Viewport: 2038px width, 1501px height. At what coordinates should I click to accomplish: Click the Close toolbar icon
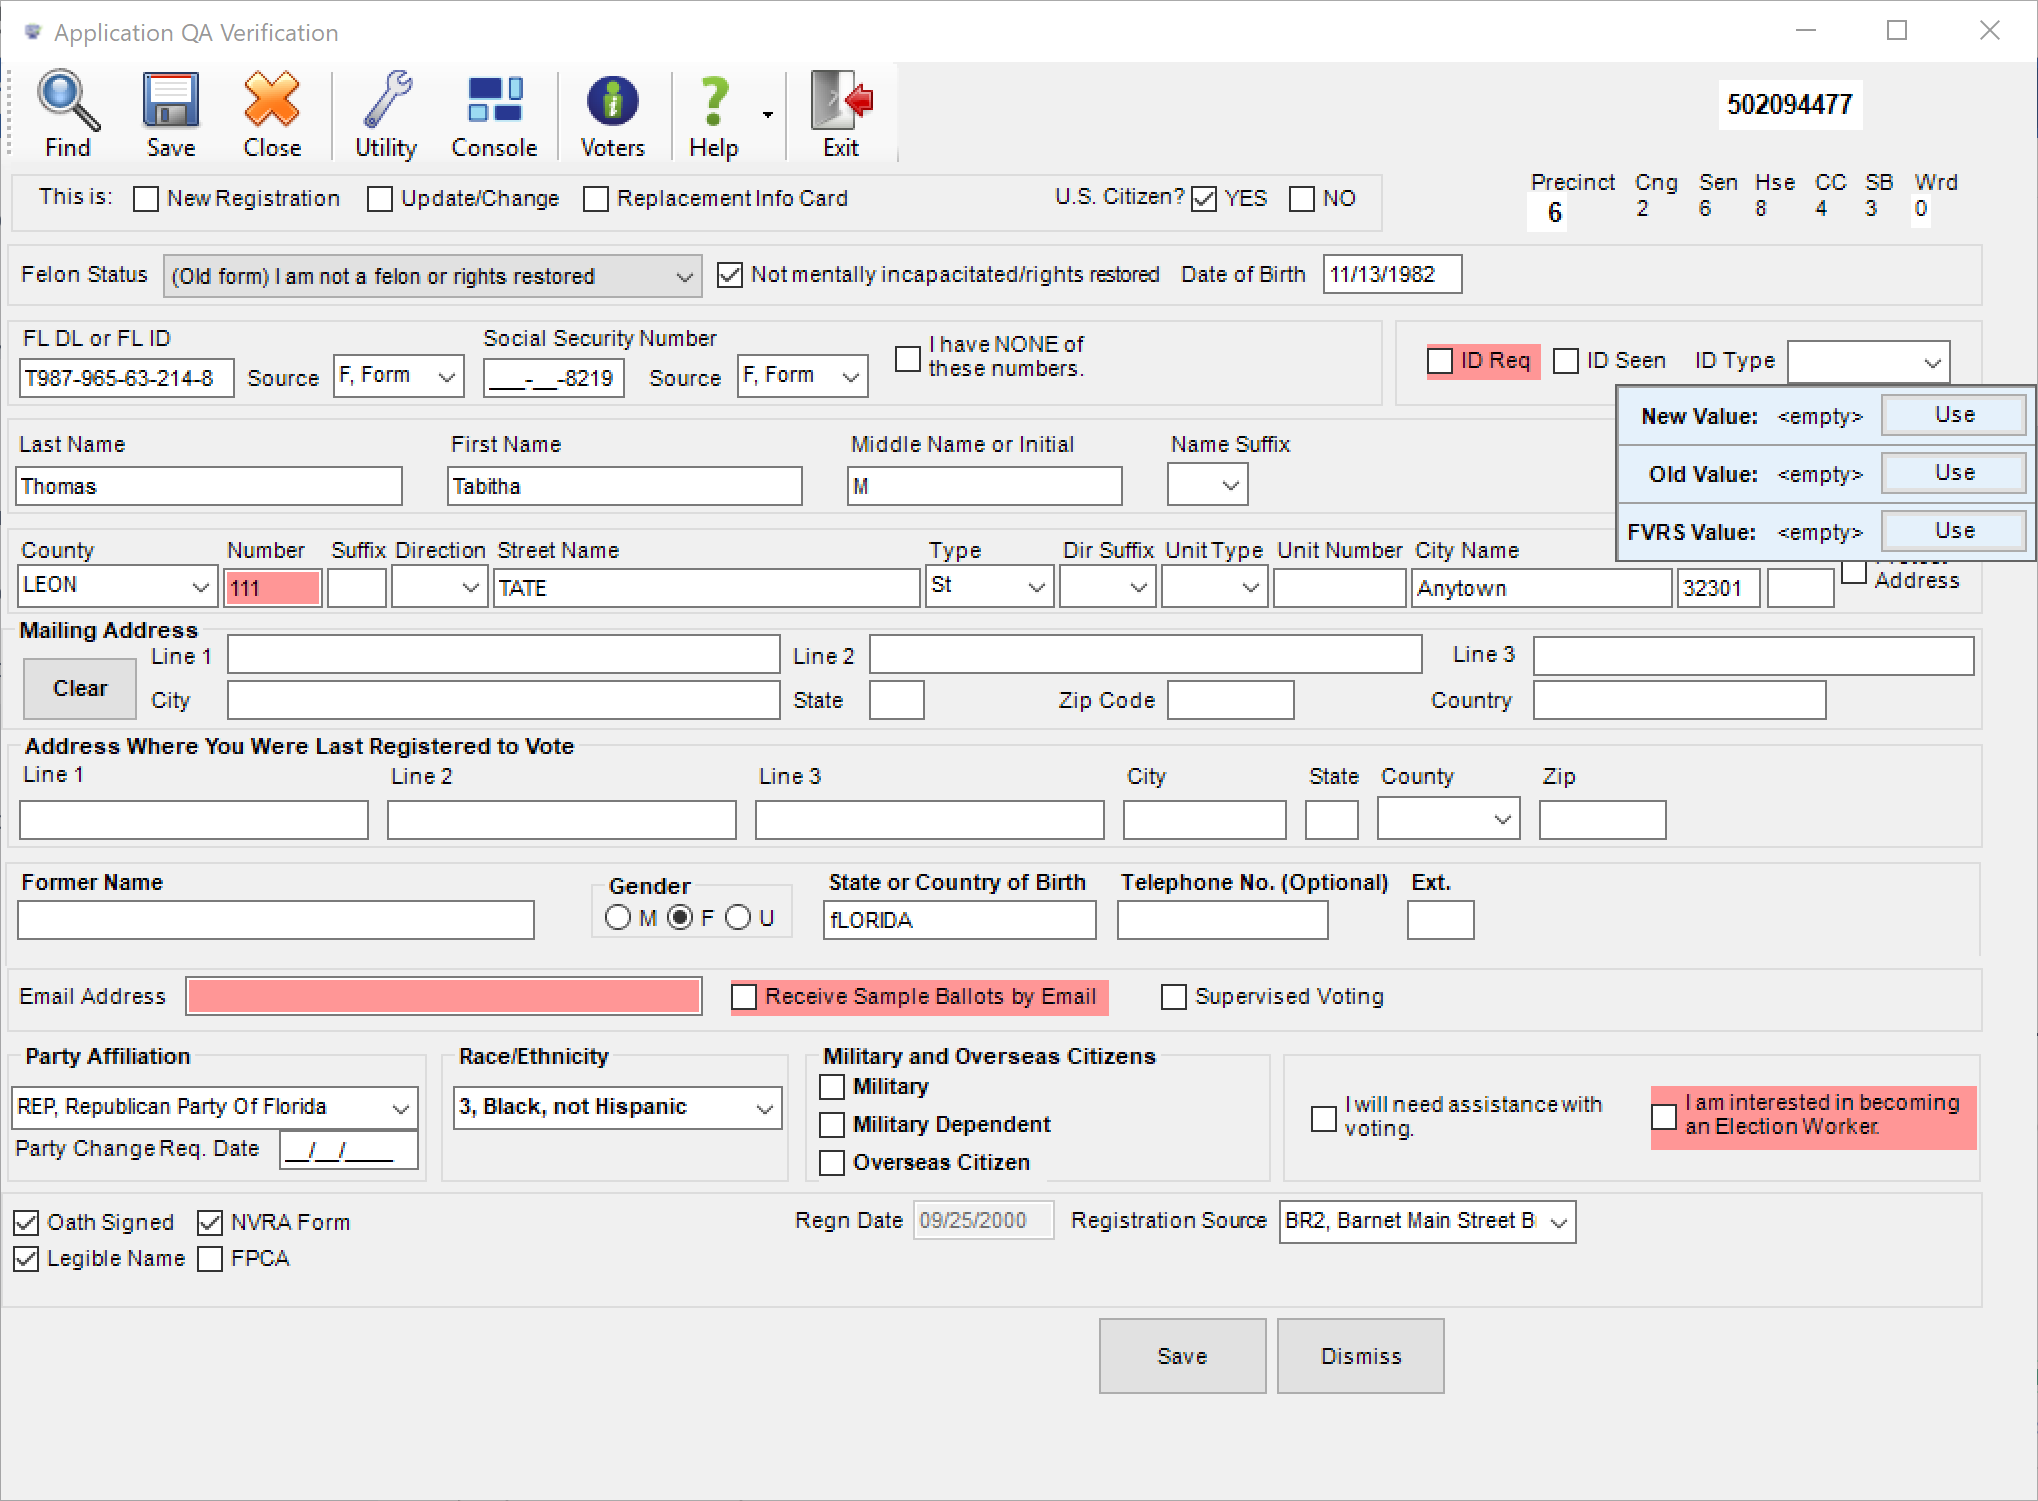coord(270,113)
